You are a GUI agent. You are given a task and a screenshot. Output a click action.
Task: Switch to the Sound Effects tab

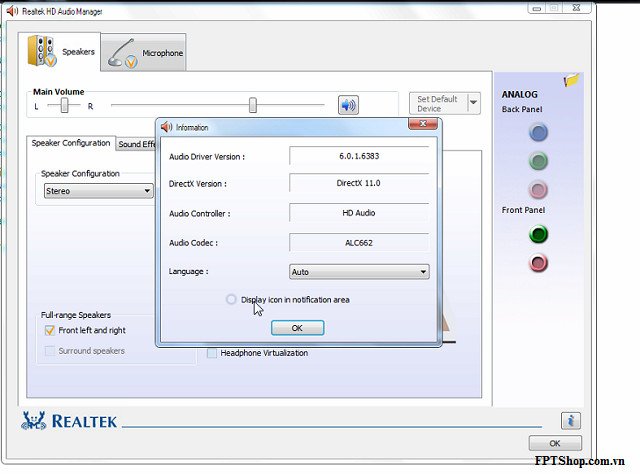click(x=137, y=144)
